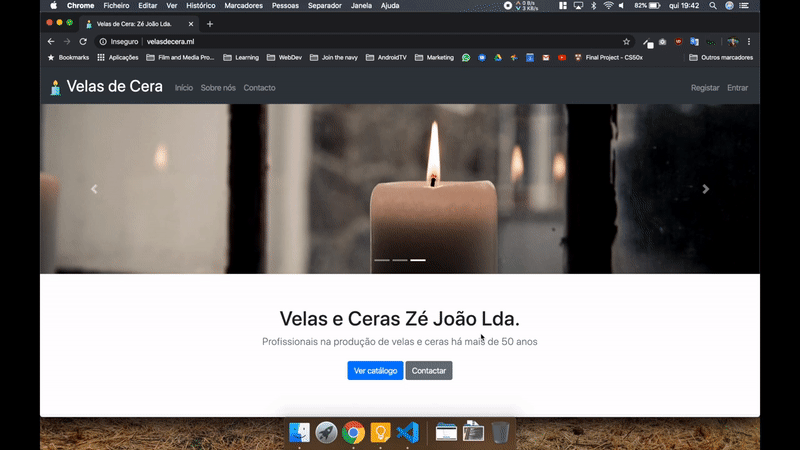Open the Janela menu
The width and height of the screenshot is (800, 450).
361,6
